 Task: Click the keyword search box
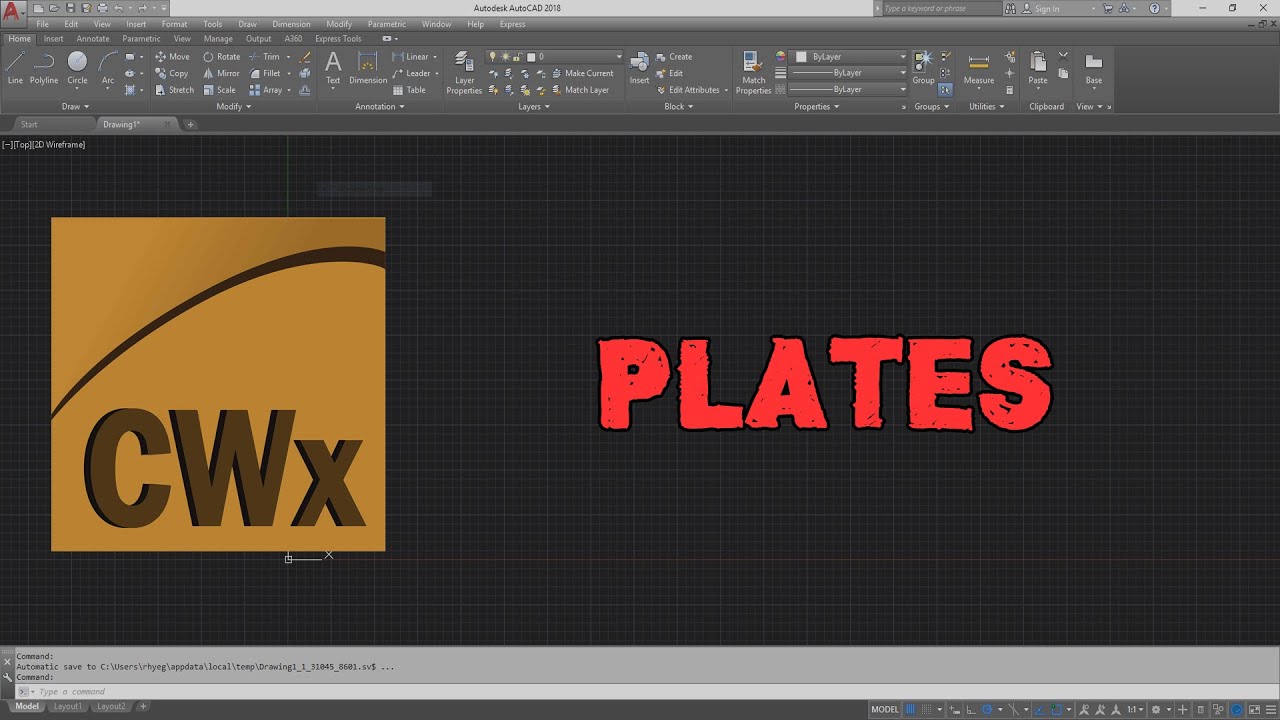click(940, 9)
